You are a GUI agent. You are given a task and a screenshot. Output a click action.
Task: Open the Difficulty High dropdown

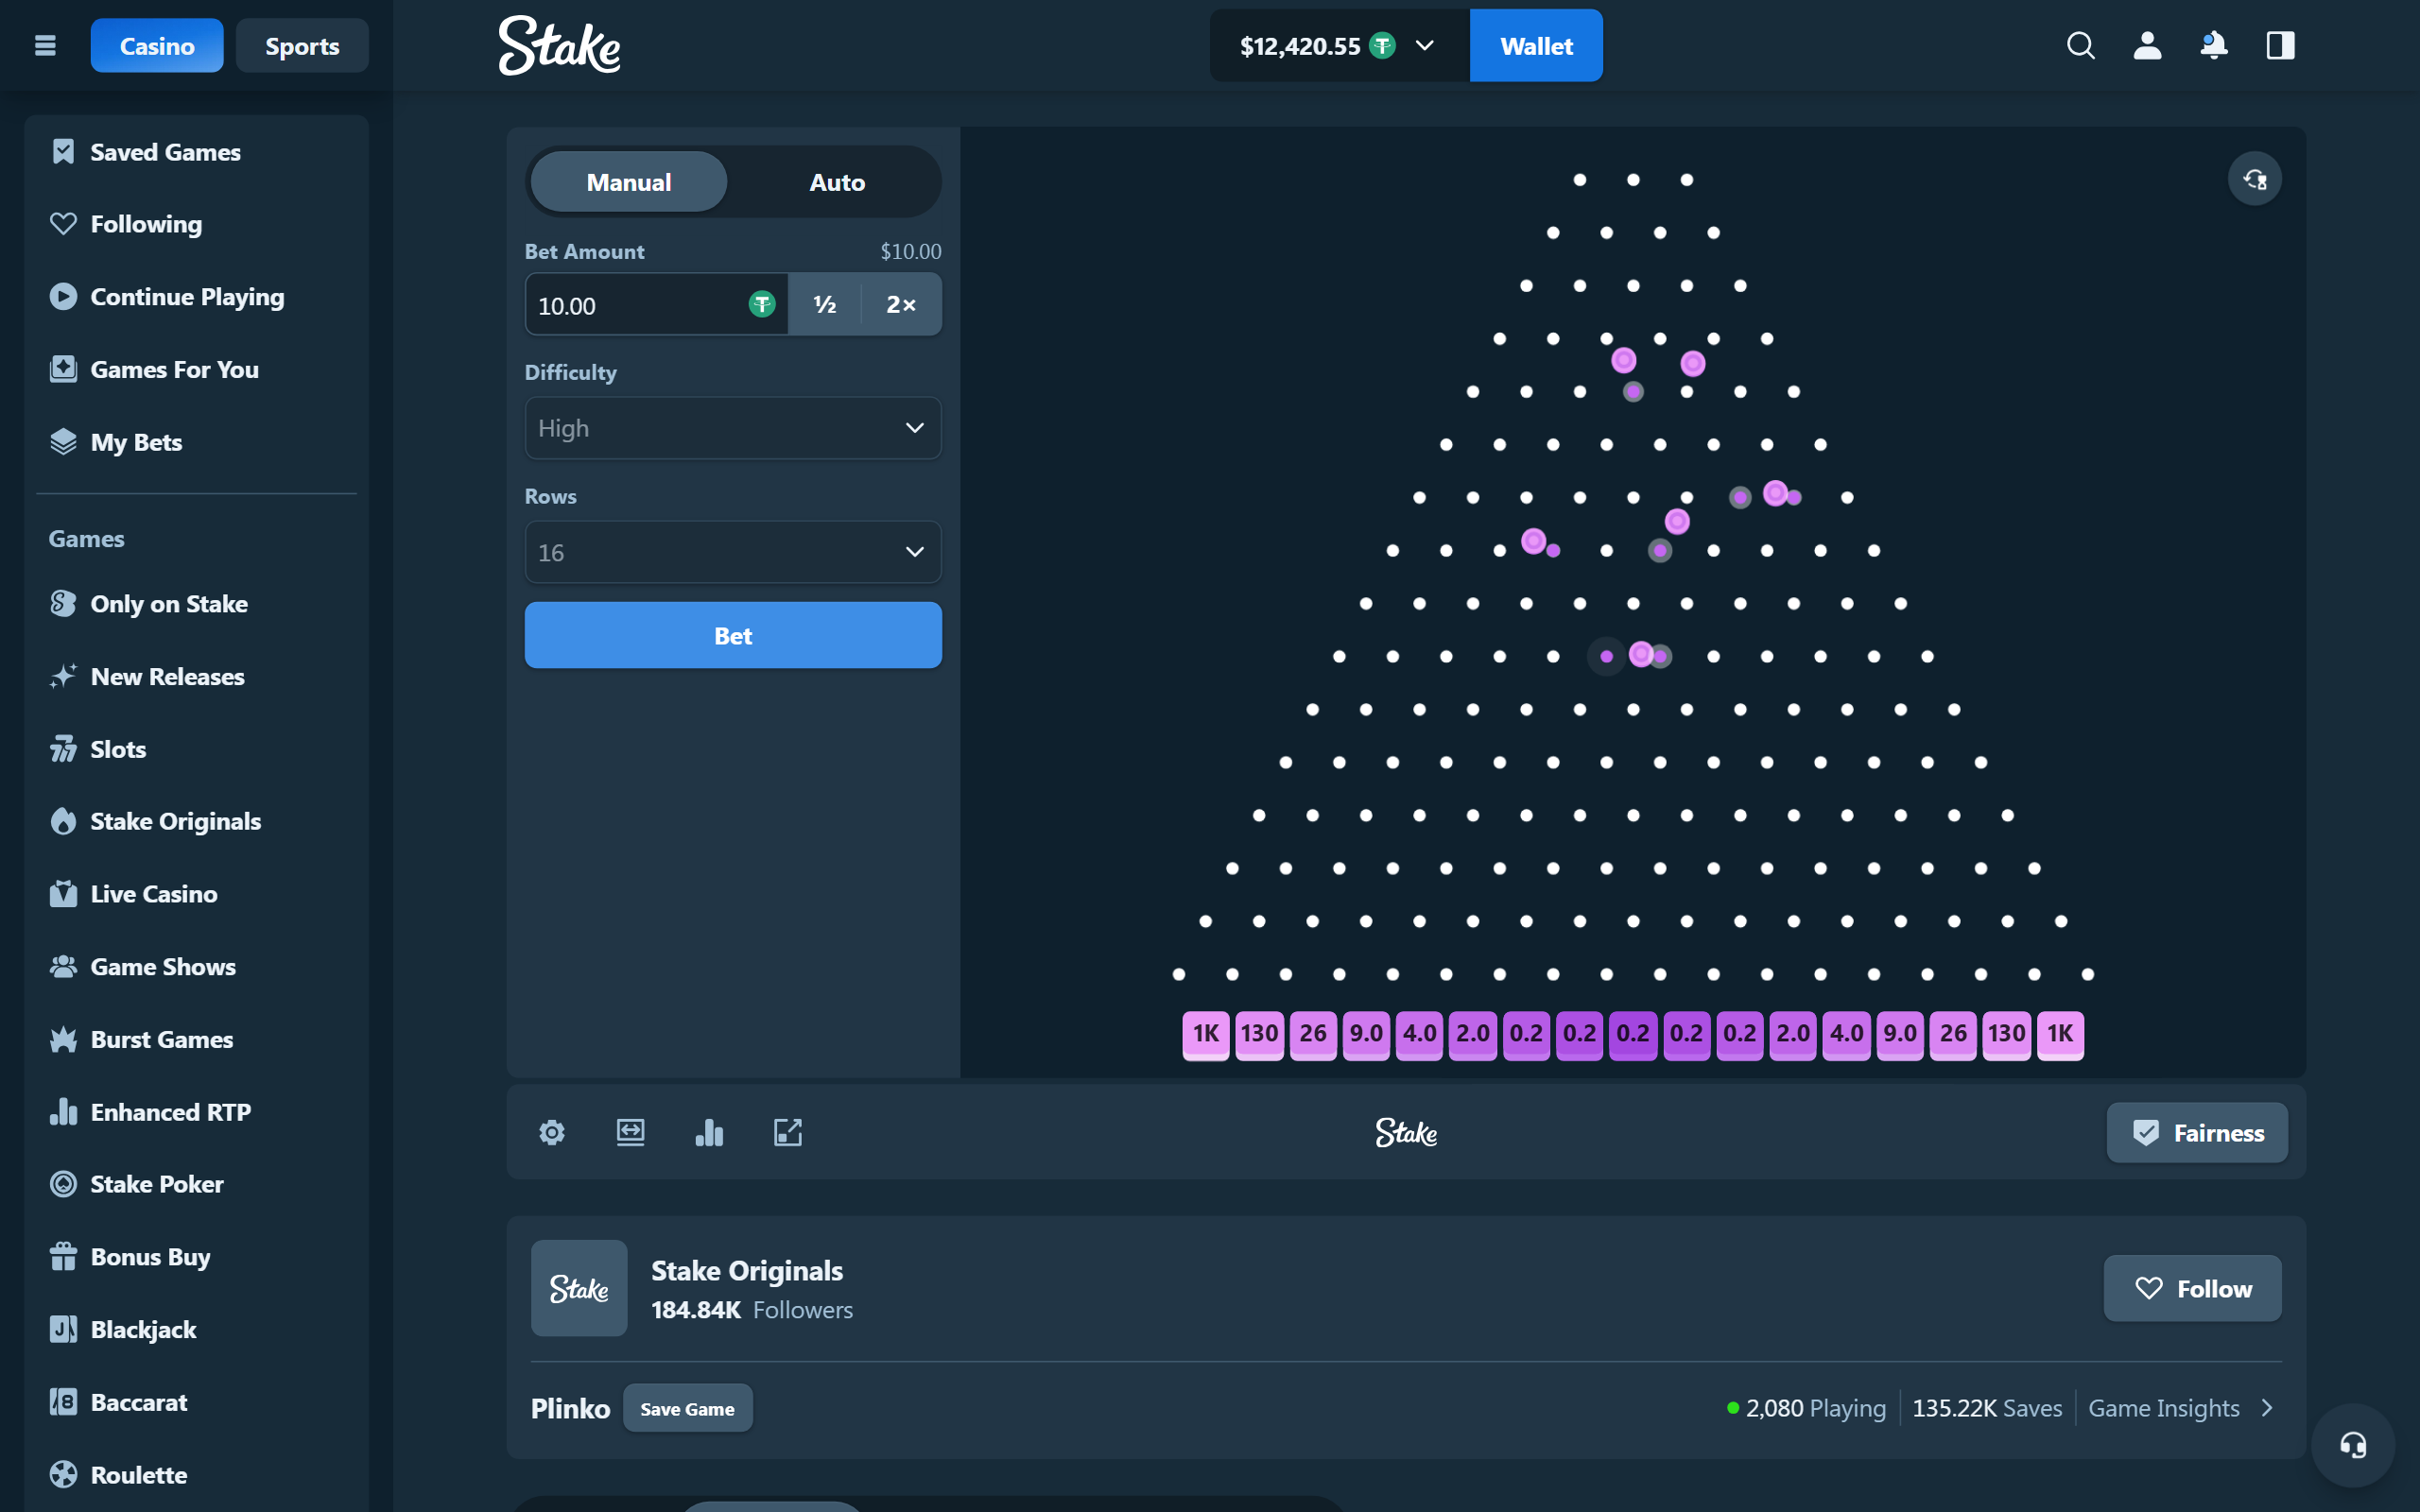pos(733,428)
